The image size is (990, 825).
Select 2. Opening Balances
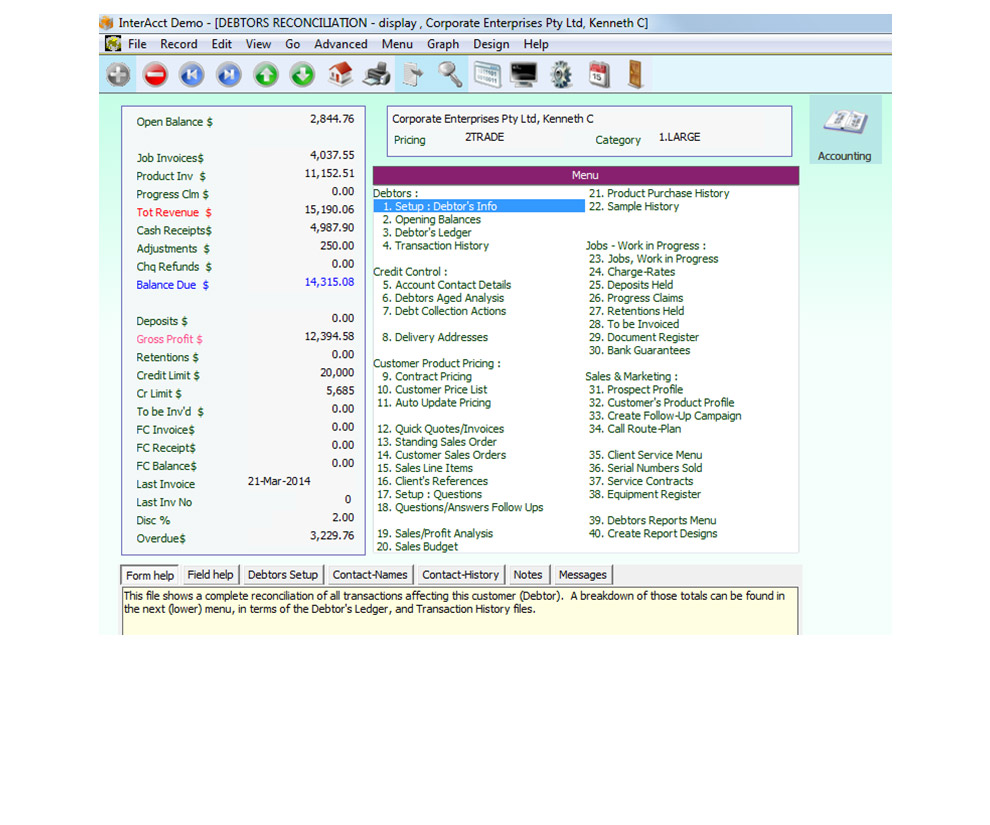click(x=431, y=220)
